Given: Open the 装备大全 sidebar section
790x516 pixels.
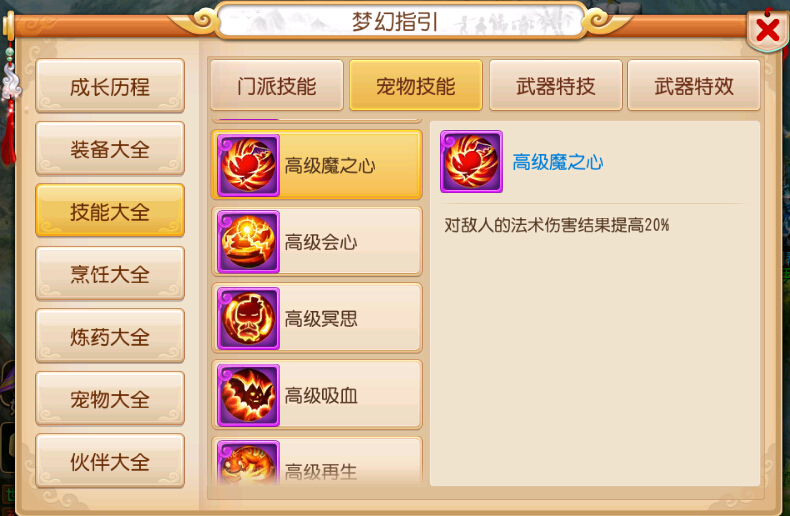Looking at the screenshot, I should [x=110, y=148].
